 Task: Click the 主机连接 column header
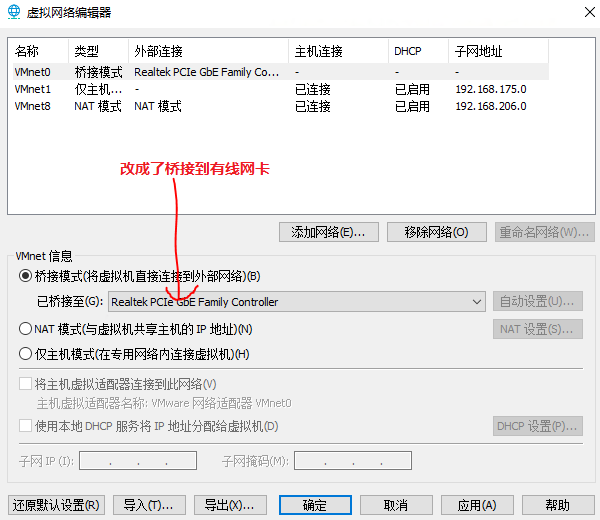tap(338, 51)
